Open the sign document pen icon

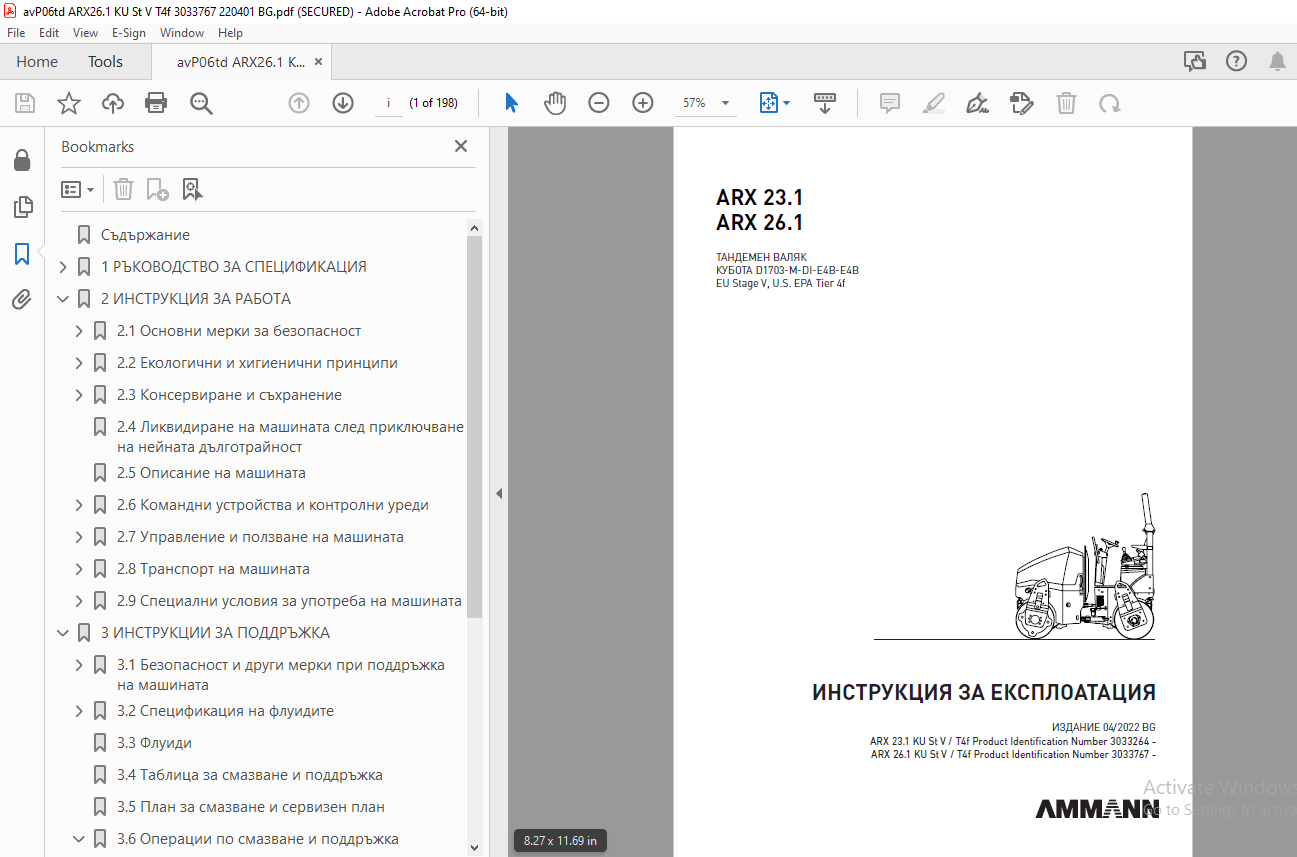coord(978,103)
